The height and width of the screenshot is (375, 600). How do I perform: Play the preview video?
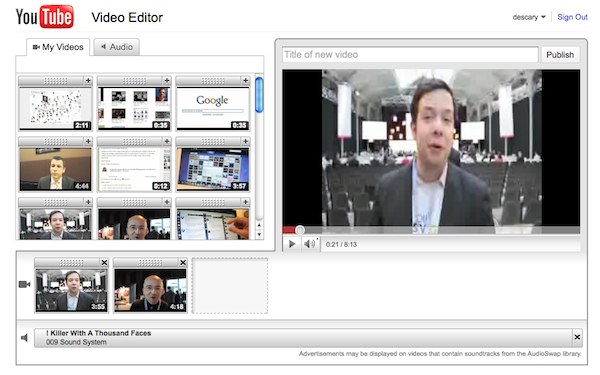pyautogui.click(x=292, y=244)
